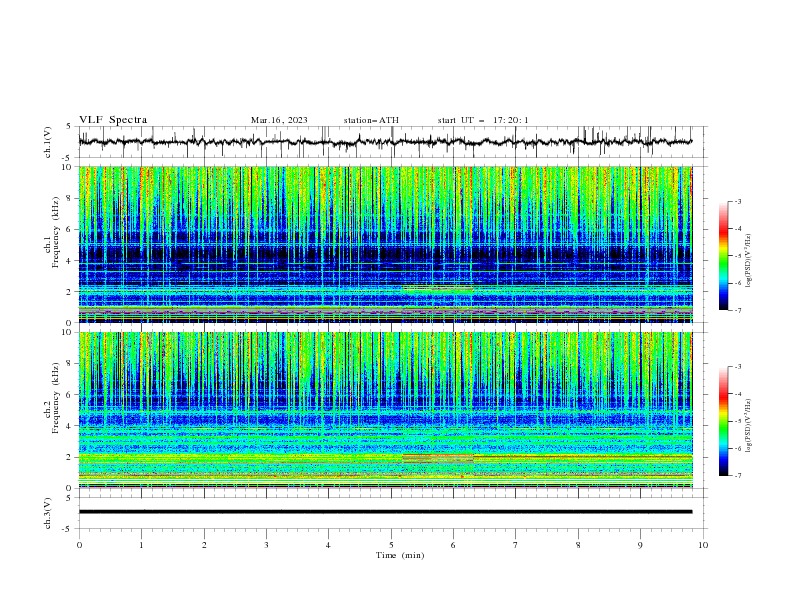
Task: Click the "ch.1(V)" axis label
Action: [48, 142]
